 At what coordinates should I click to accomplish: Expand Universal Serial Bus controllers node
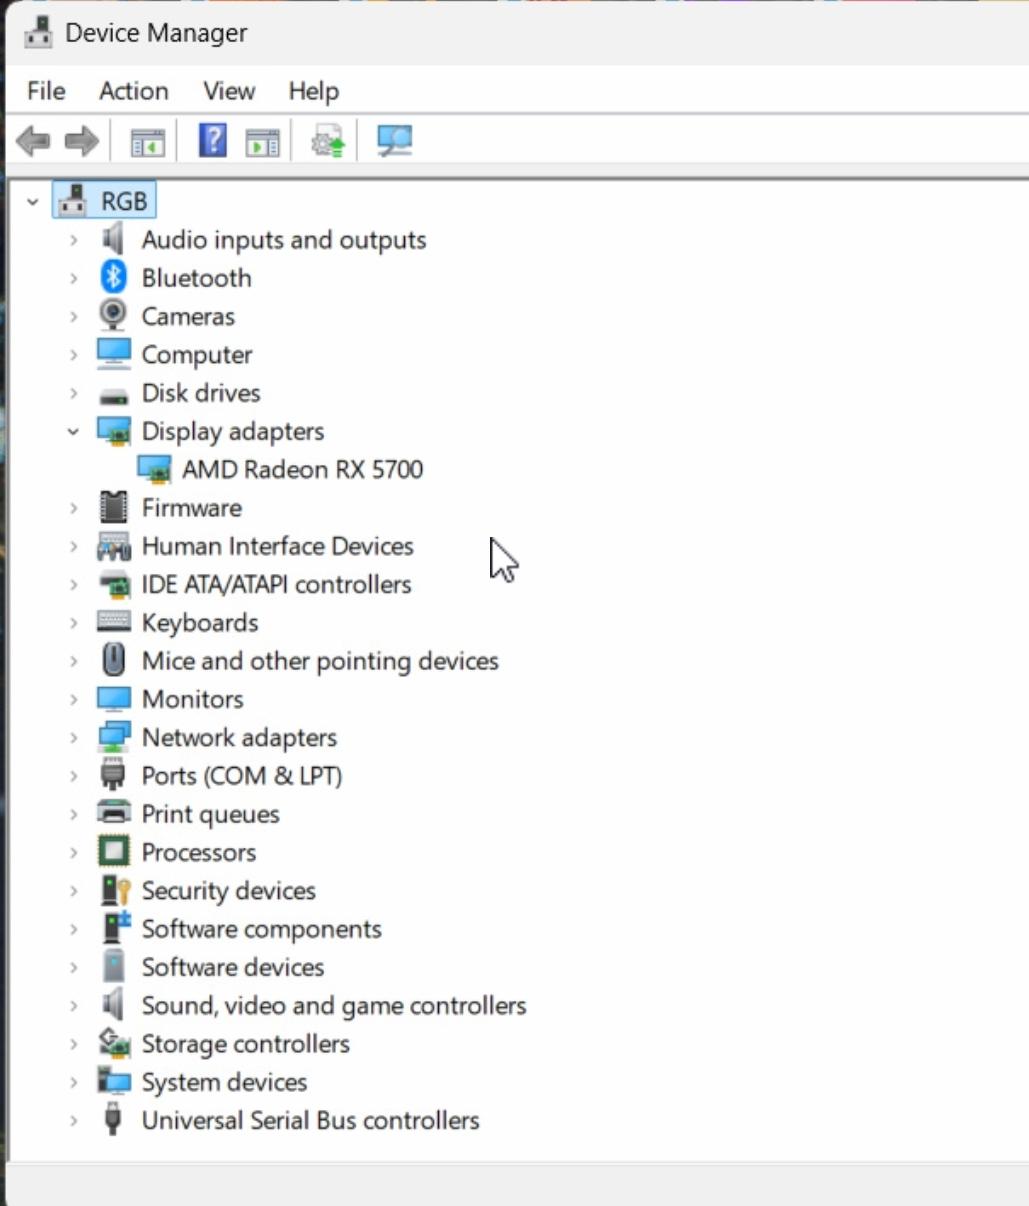point(73,1121)
